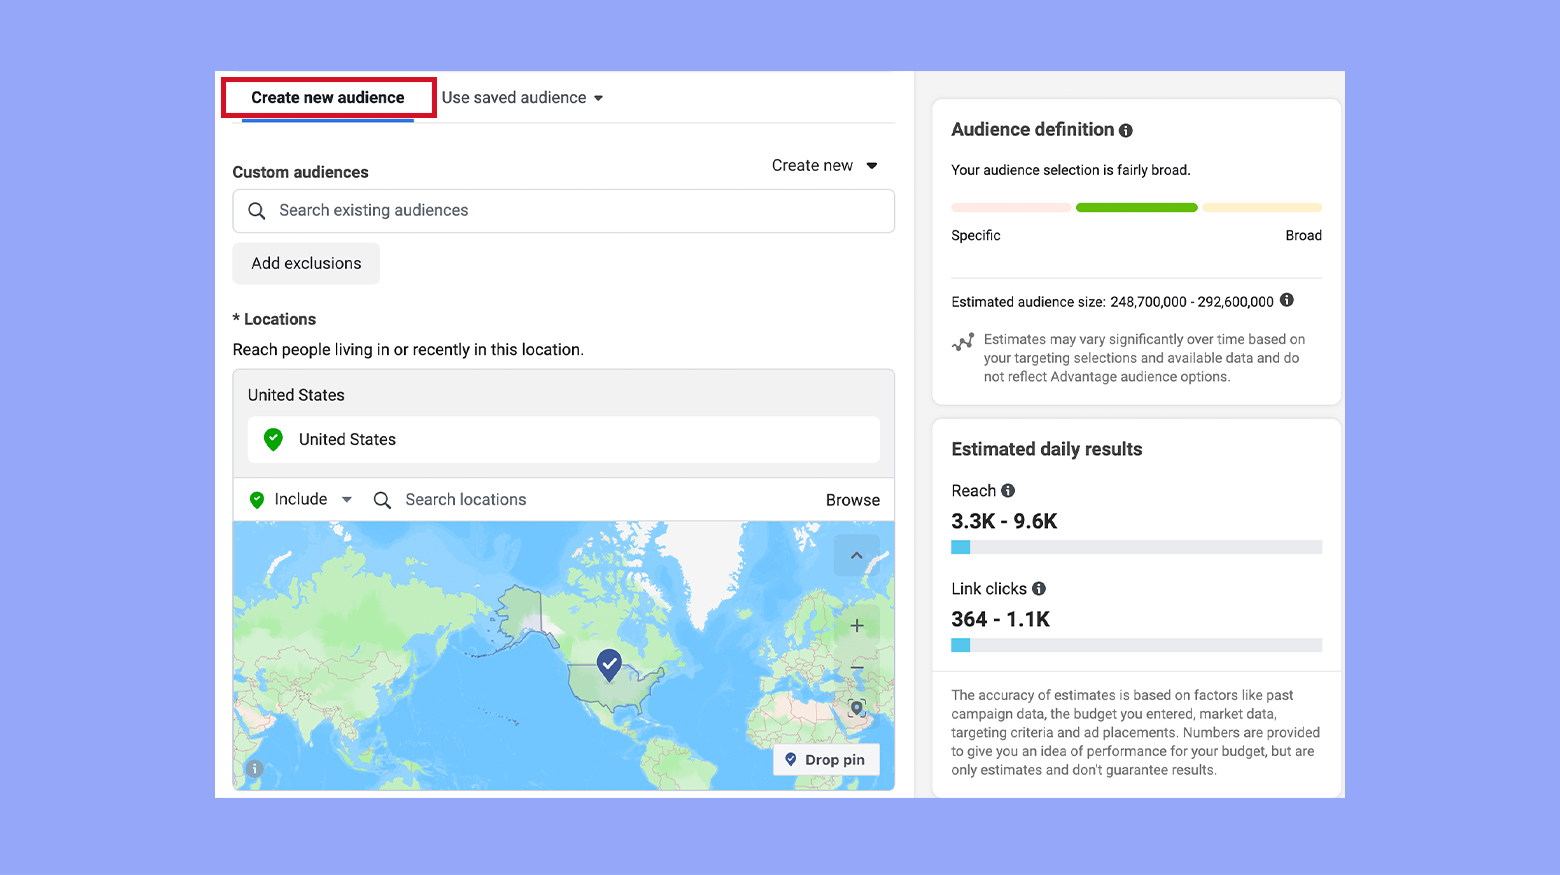Image resolution: width=1560 pixels, height=875 pixels.
Task: Click the green pin beside United States
Action: tap(272, 439)
